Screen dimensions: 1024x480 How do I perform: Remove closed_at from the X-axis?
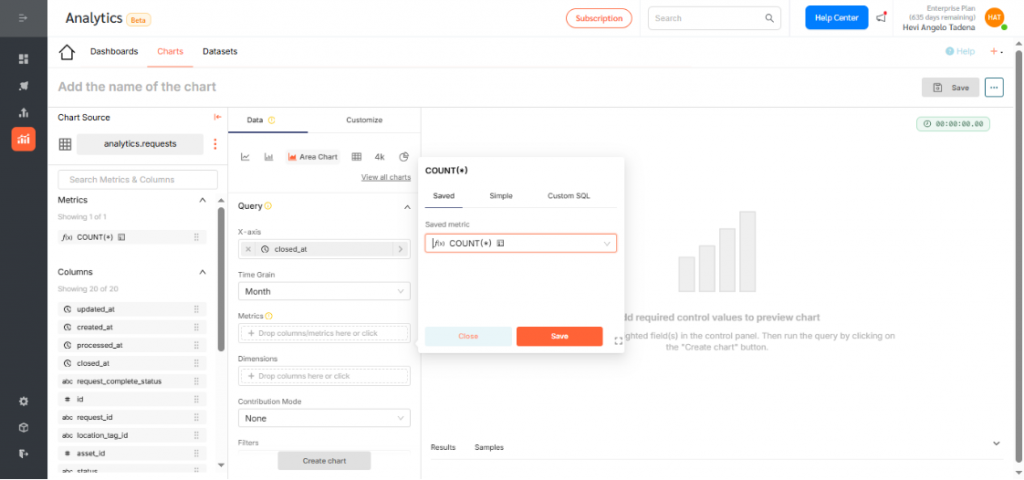(249, 249)
